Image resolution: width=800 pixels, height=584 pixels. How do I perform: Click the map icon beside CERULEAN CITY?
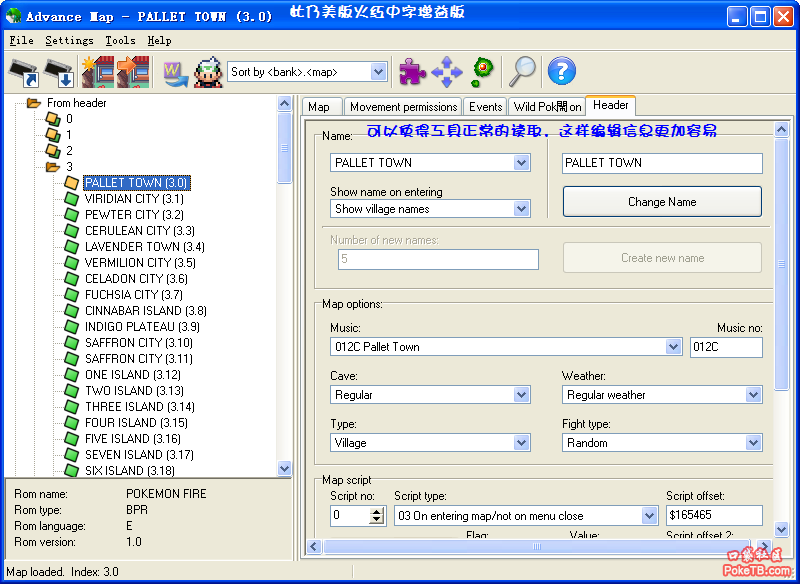[x=71, y=231]
